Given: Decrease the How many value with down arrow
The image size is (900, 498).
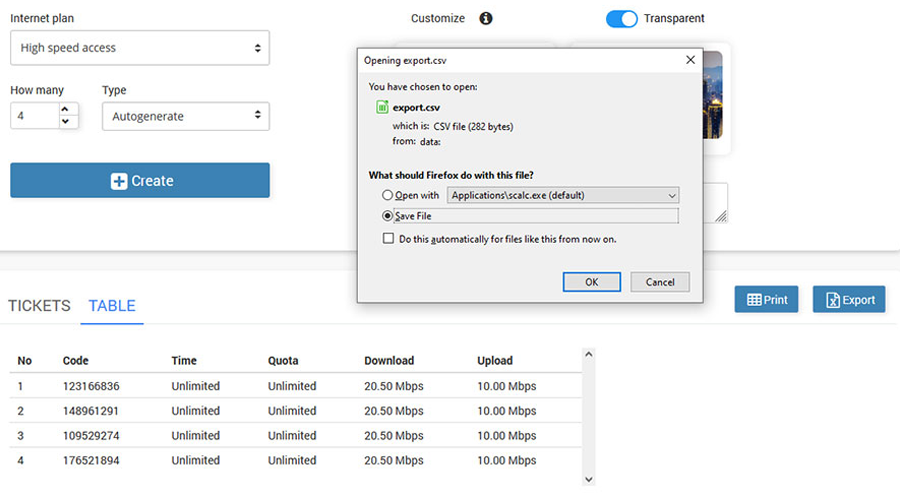Looking at the screenshot, I should coord(65,122).
